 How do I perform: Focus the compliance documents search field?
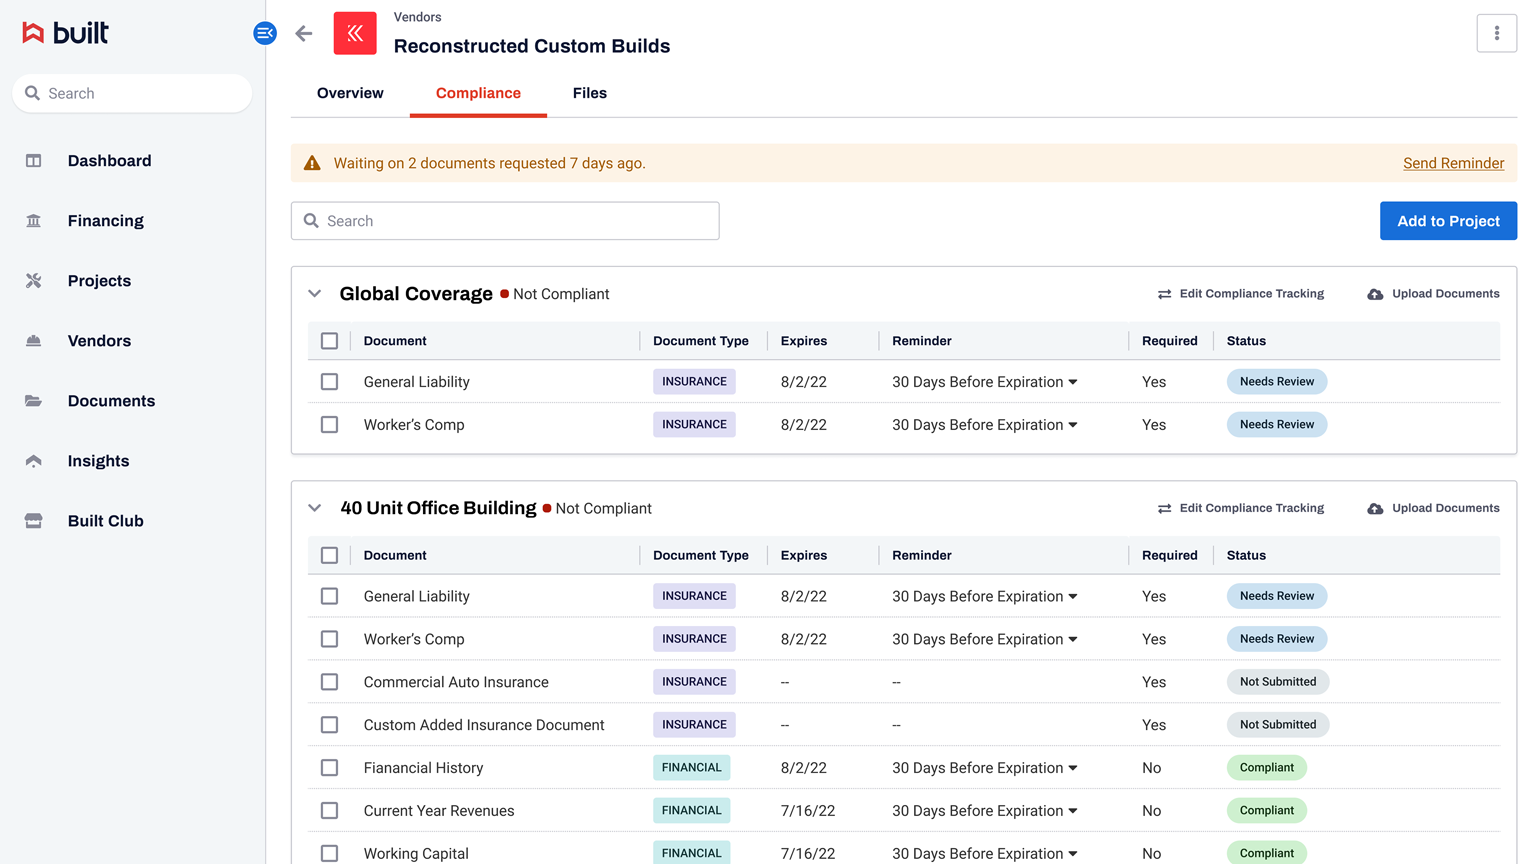pyautogui.click(x=505, y=221)
